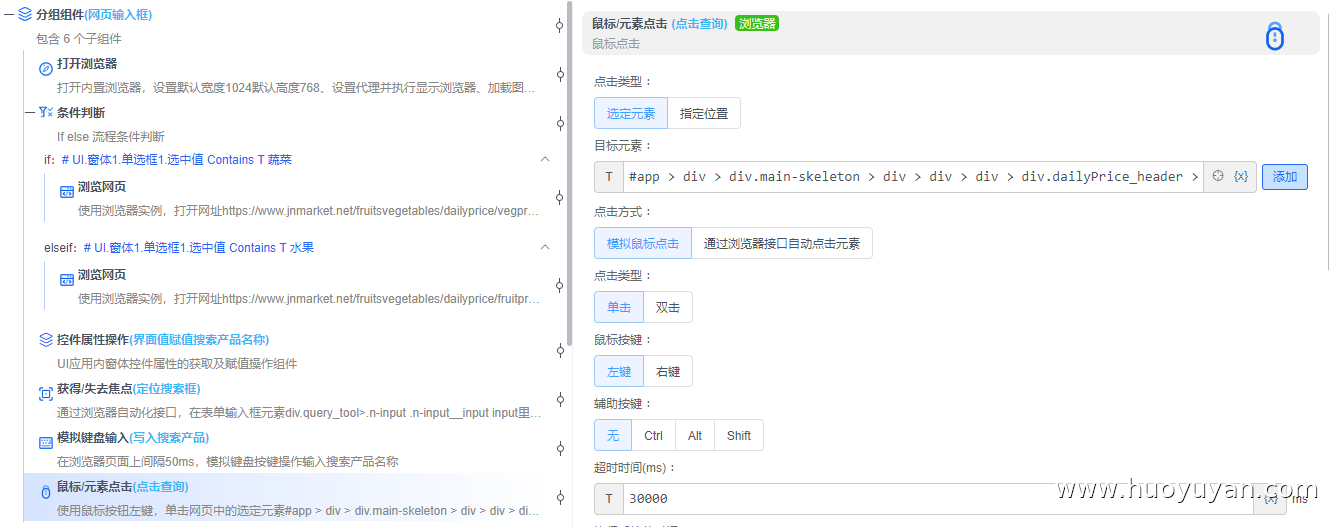The width and height of the screenshot is (1329, 527).
Task: Click the 目标元素 selector input field
Action: tap(912, 177)
